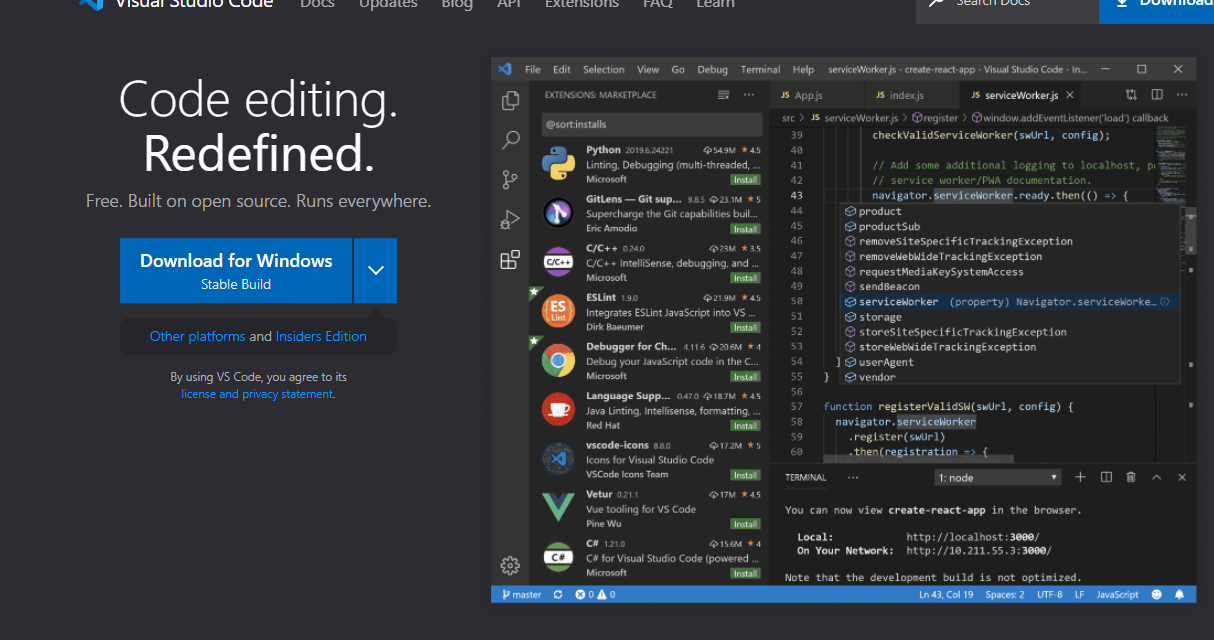Click 'Ln 43, Col 19' in status bar
Image resolution: width=1214 pixels, height=640 pixels.
946,594
